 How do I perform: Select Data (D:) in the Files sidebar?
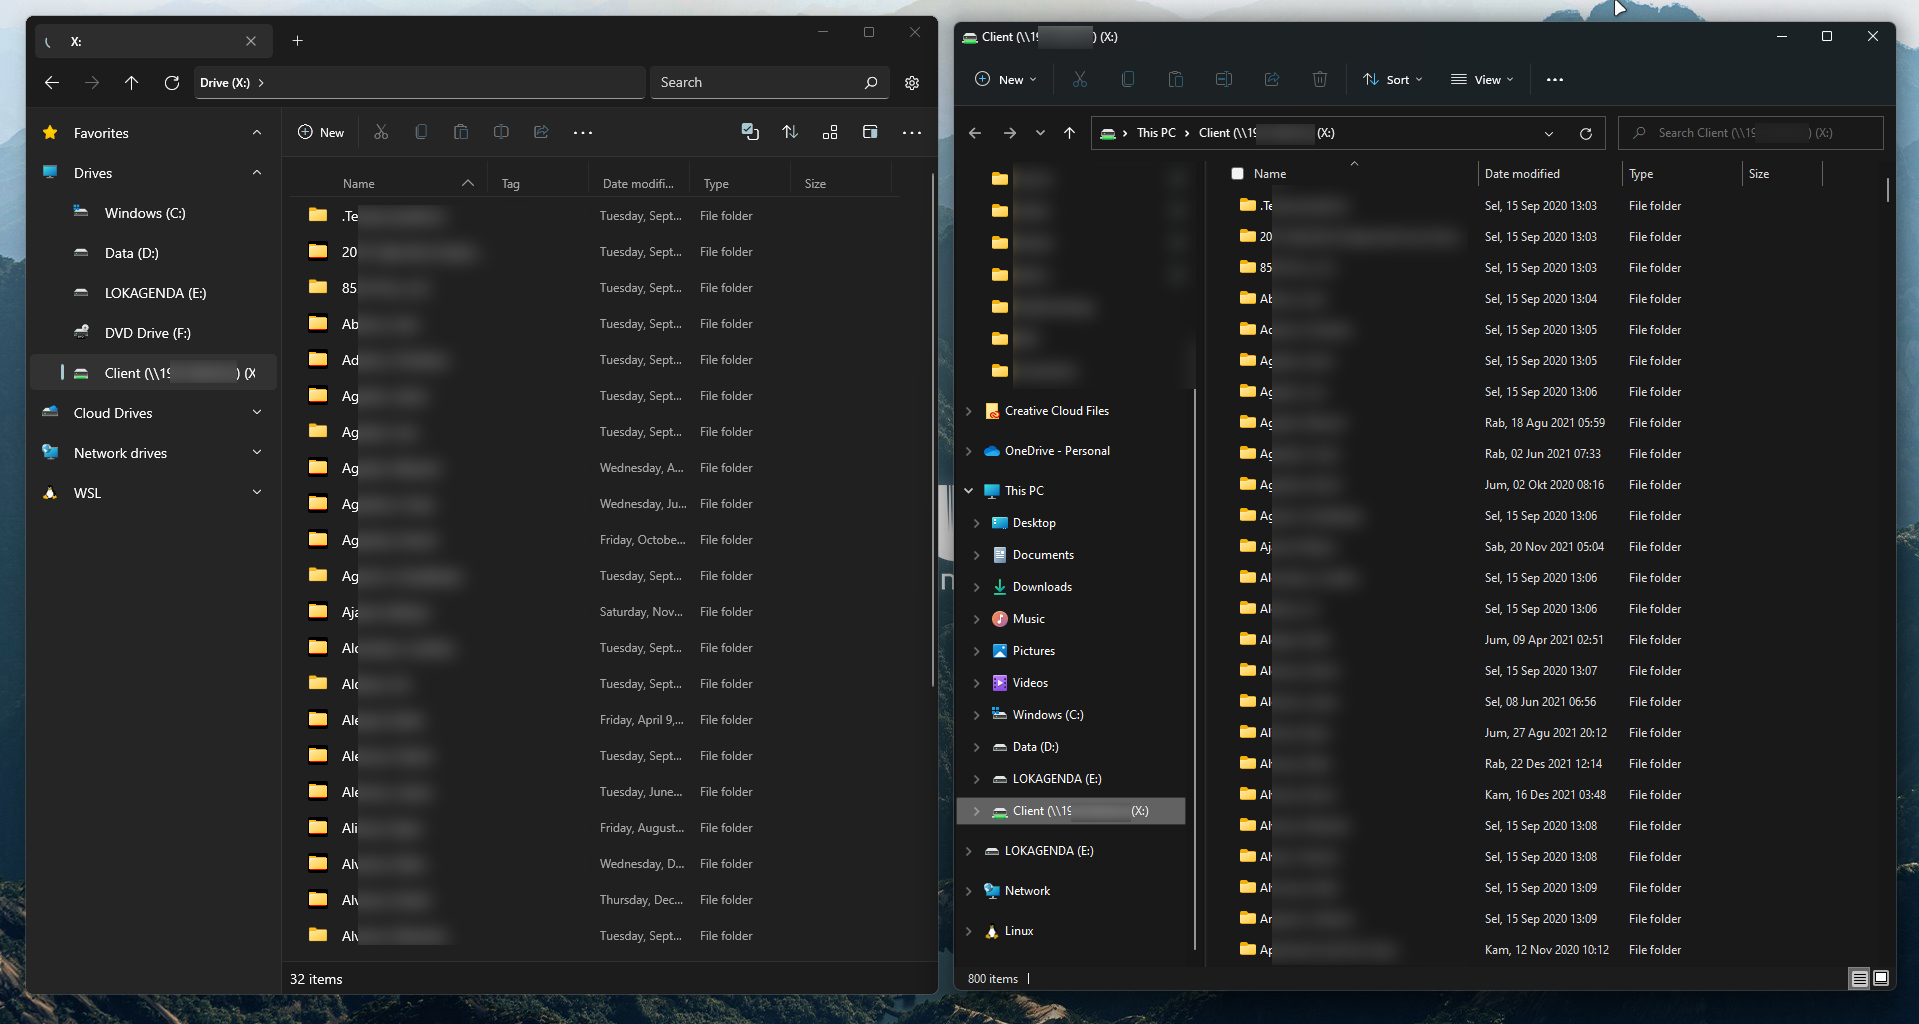click(x=154, y=253)
